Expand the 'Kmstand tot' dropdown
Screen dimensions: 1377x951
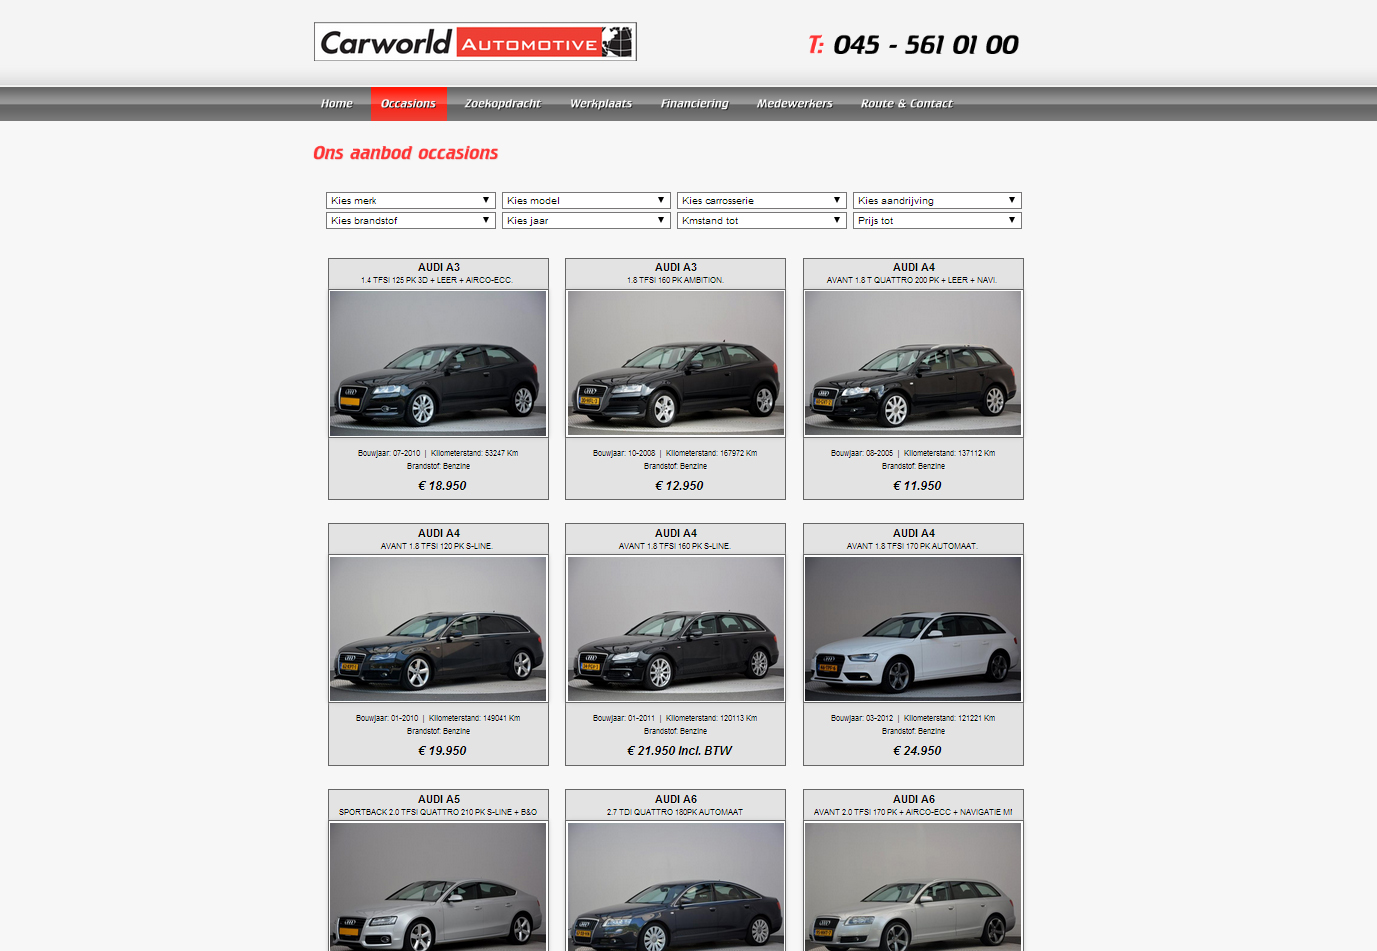tap(762, 220)
